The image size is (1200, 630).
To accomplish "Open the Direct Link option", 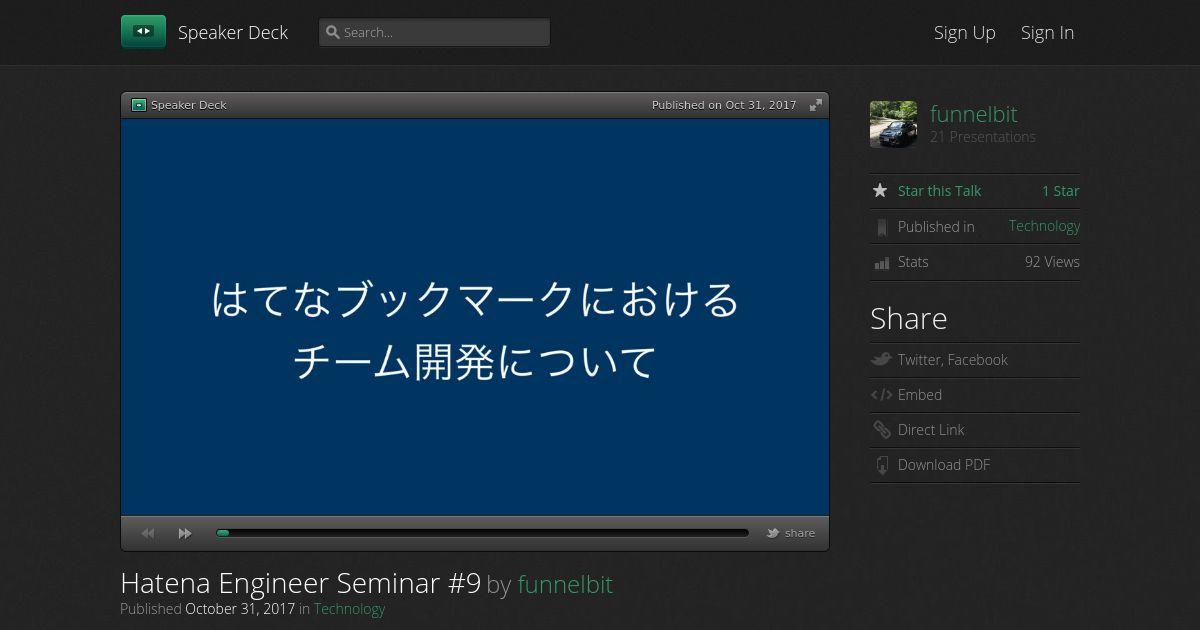I will coord(931,430).
